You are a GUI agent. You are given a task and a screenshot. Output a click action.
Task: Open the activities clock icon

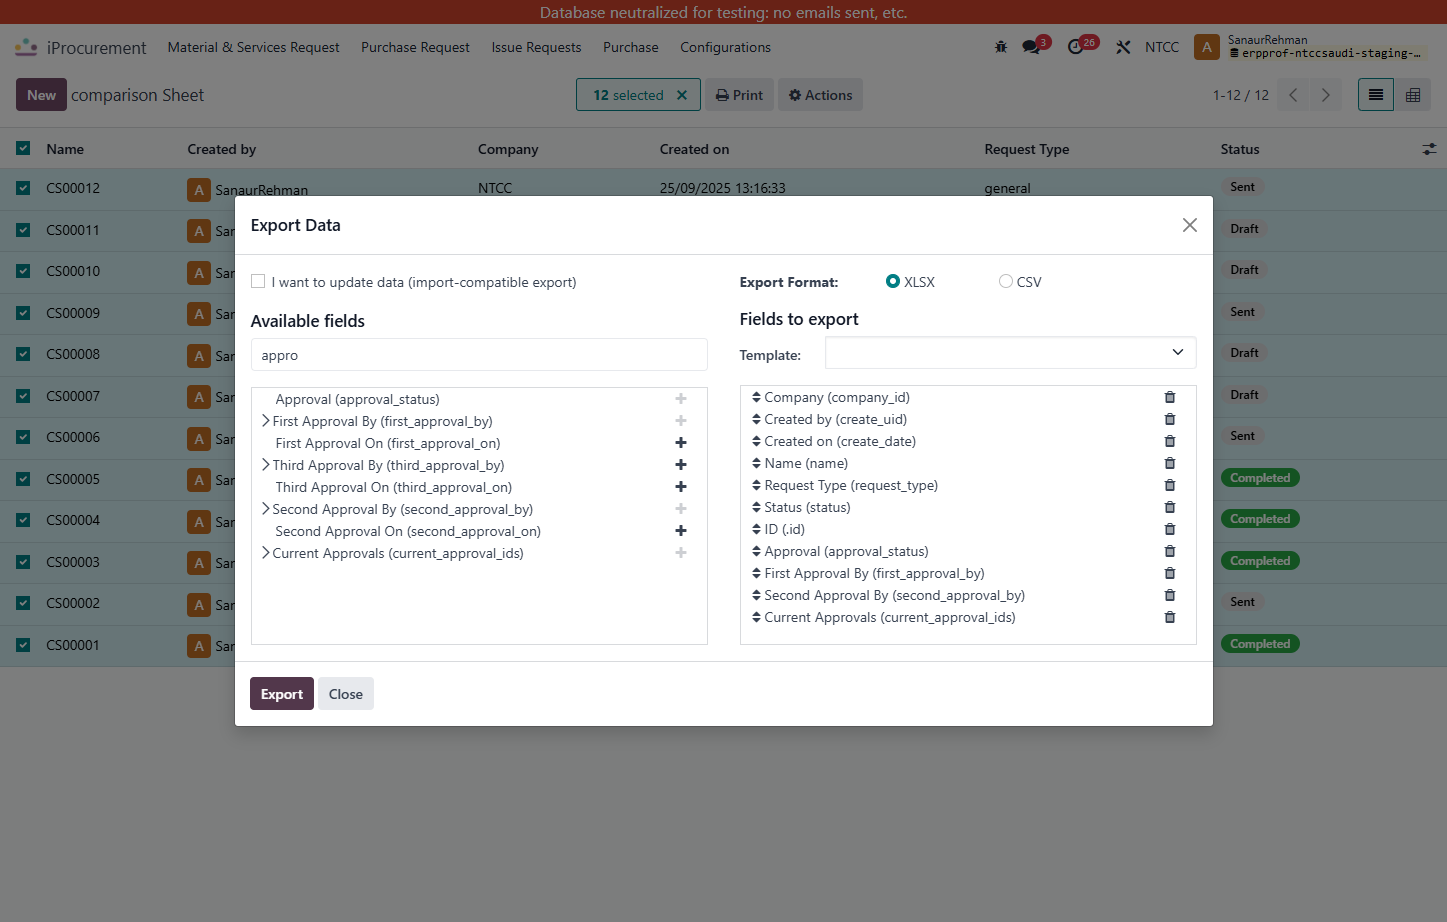tap(1076, 47)
